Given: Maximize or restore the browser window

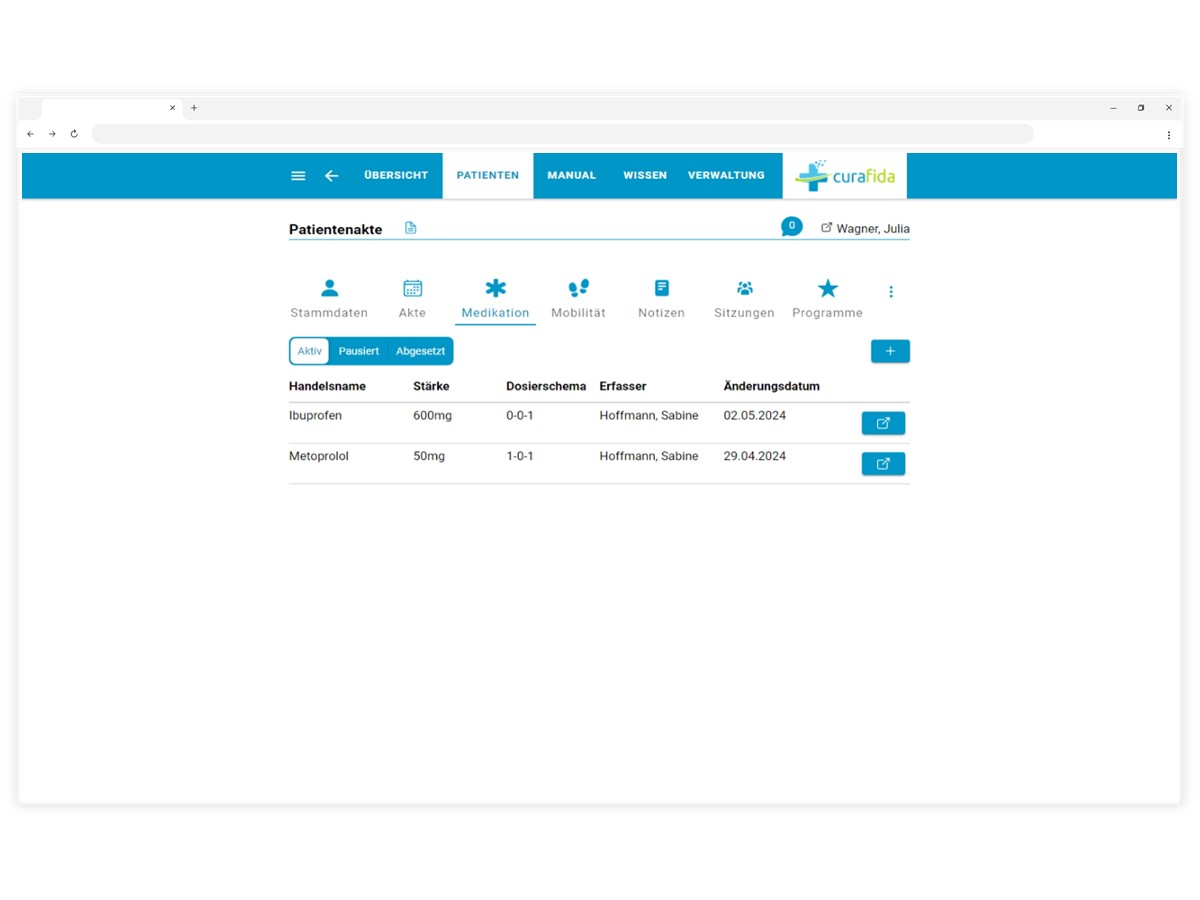Looking at the screenshot, I should [x=1141, y=108].
